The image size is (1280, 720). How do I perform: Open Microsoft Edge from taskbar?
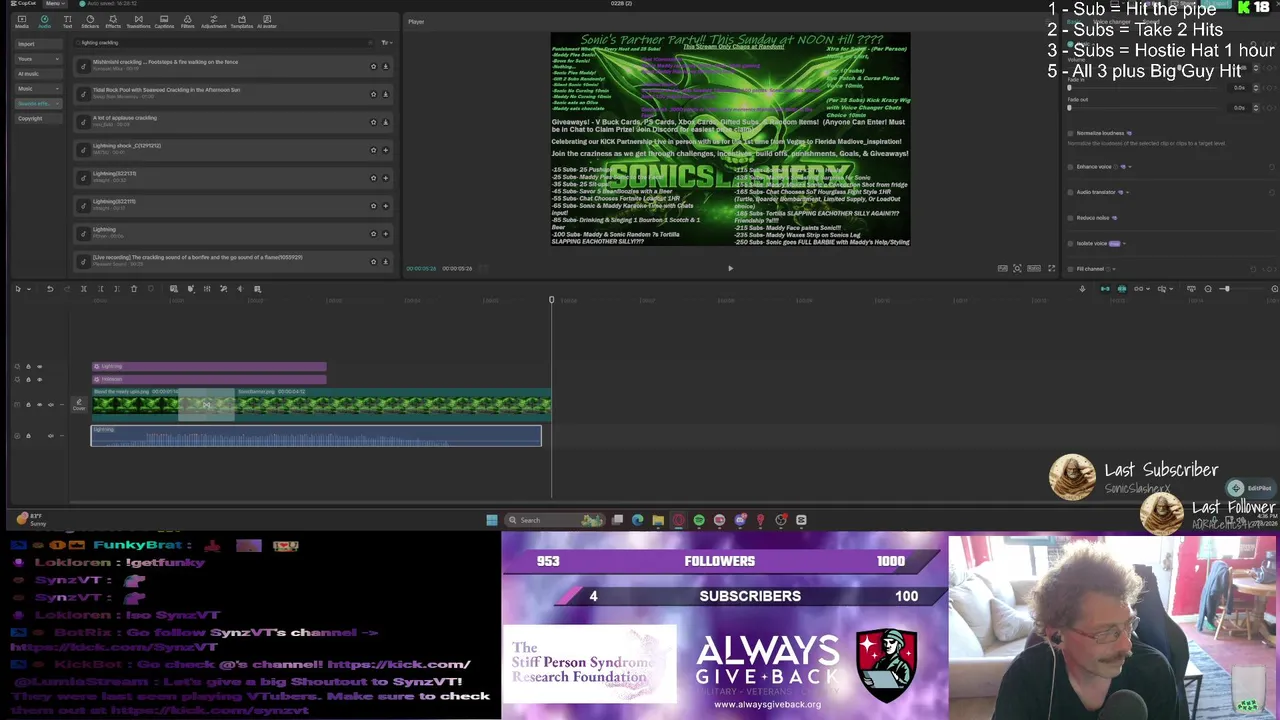[638, 520]
